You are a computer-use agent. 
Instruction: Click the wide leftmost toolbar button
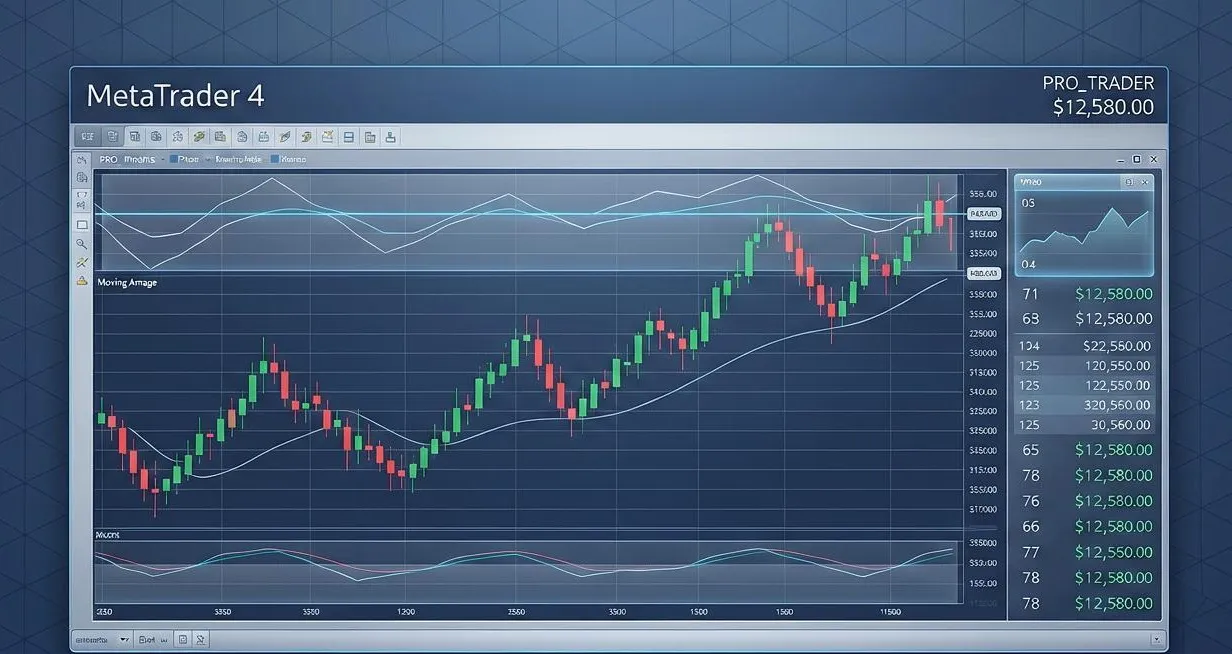click(88, 136)
